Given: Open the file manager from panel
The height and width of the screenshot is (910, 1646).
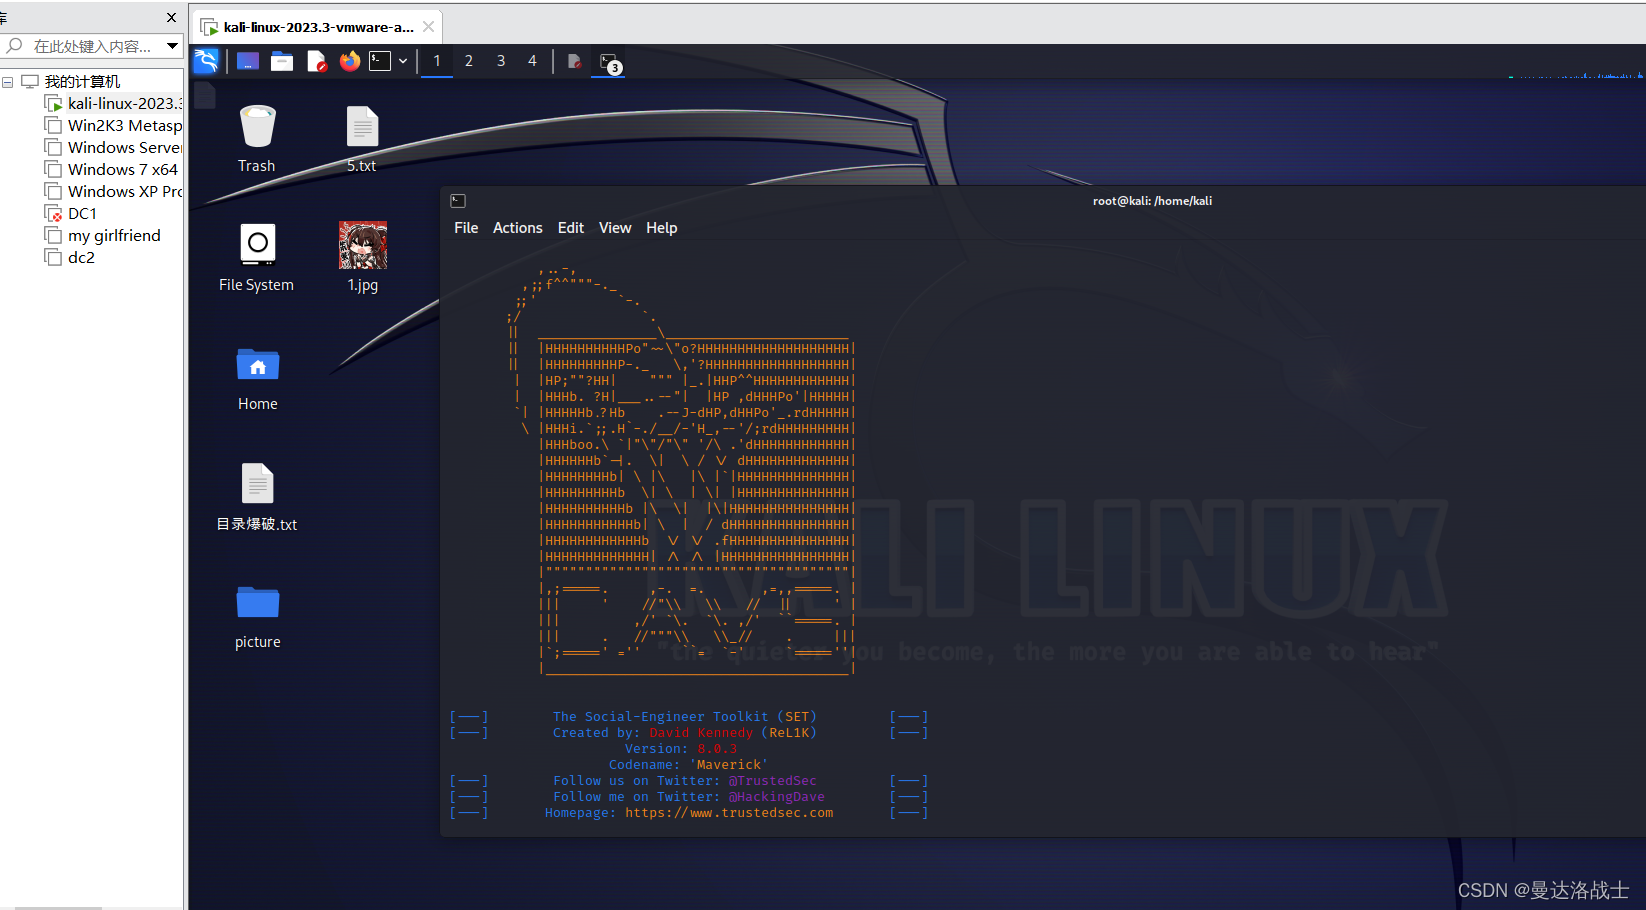Looking at the screenshot, I should point(282,61).
